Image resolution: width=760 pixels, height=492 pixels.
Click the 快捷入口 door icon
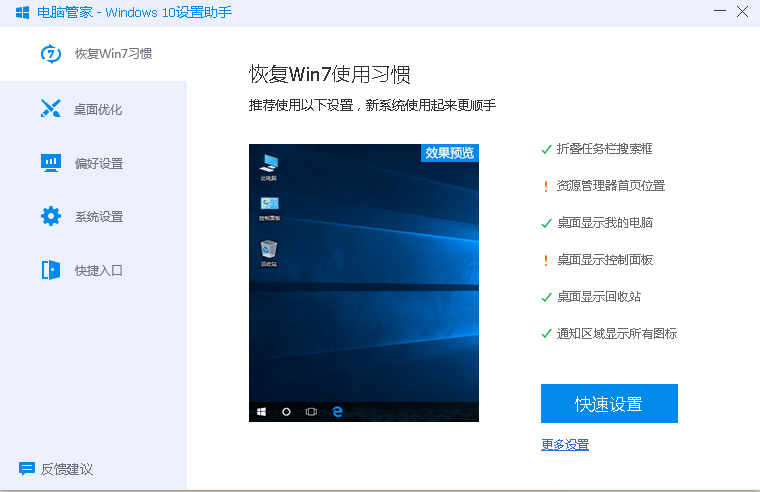tap(51, 270)
